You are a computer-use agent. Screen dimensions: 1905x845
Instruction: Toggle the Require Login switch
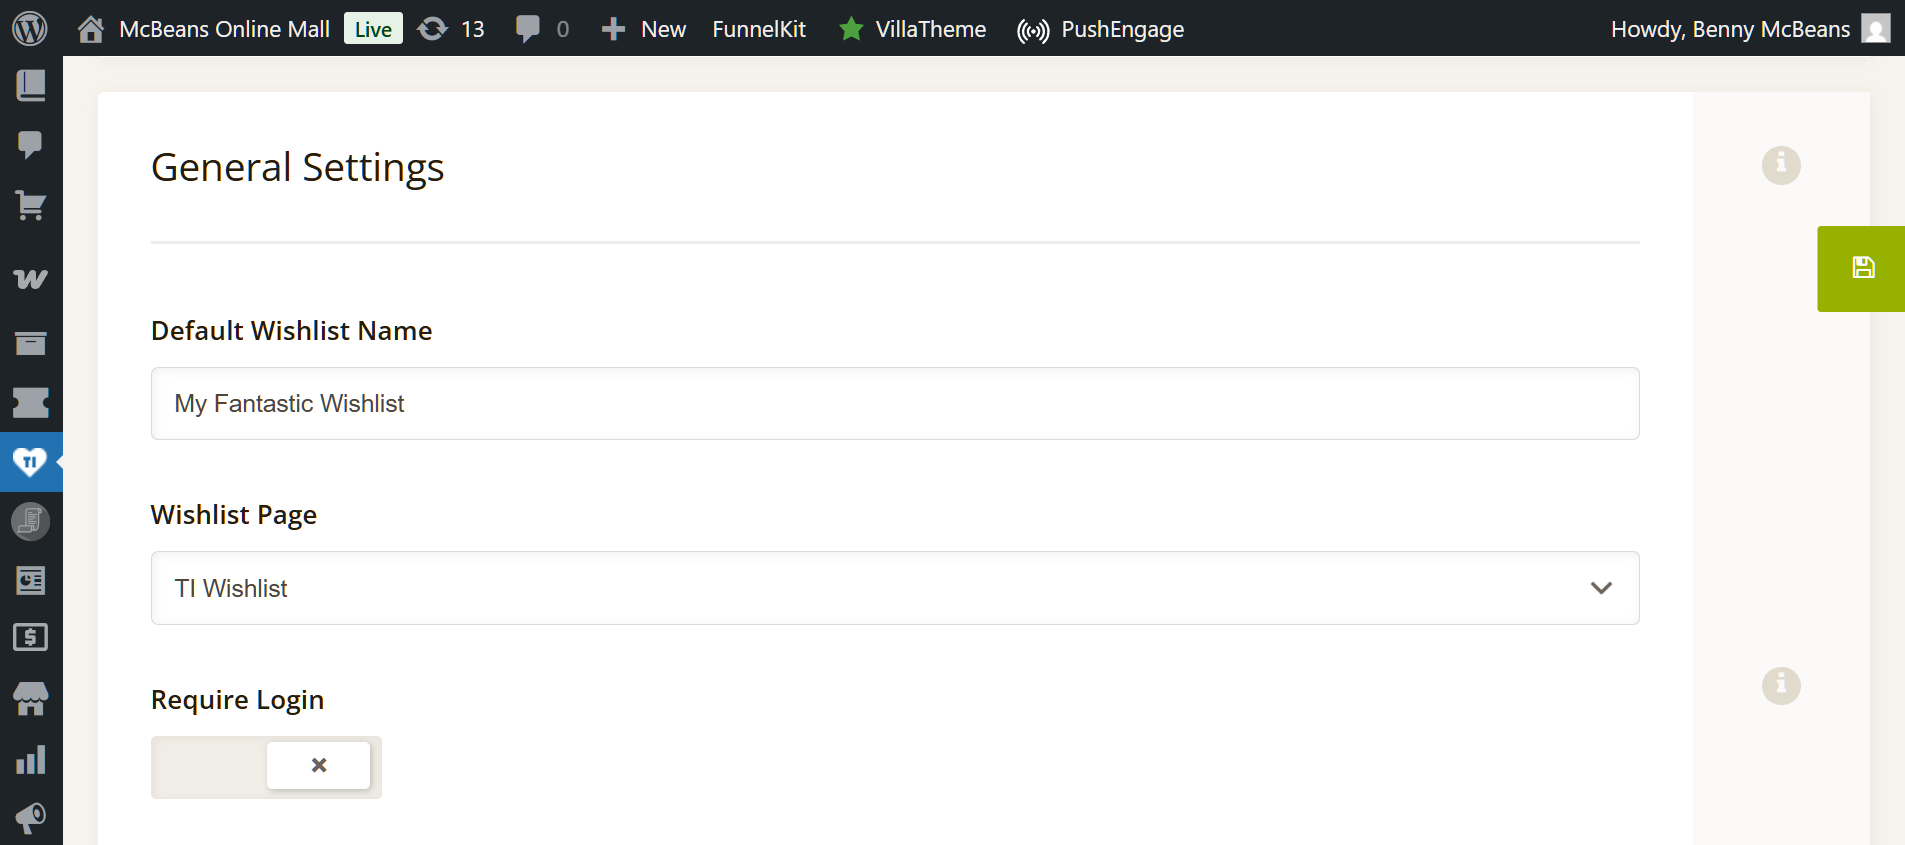pos(266,767)
